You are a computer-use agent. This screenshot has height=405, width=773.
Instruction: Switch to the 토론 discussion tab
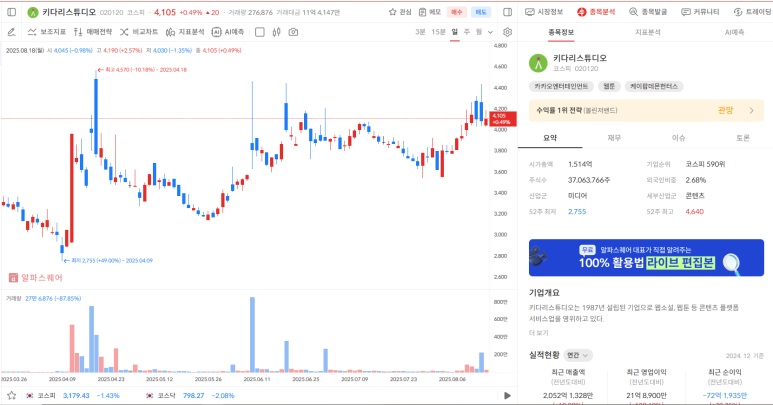pyautogui.click(x=742, y=138)
